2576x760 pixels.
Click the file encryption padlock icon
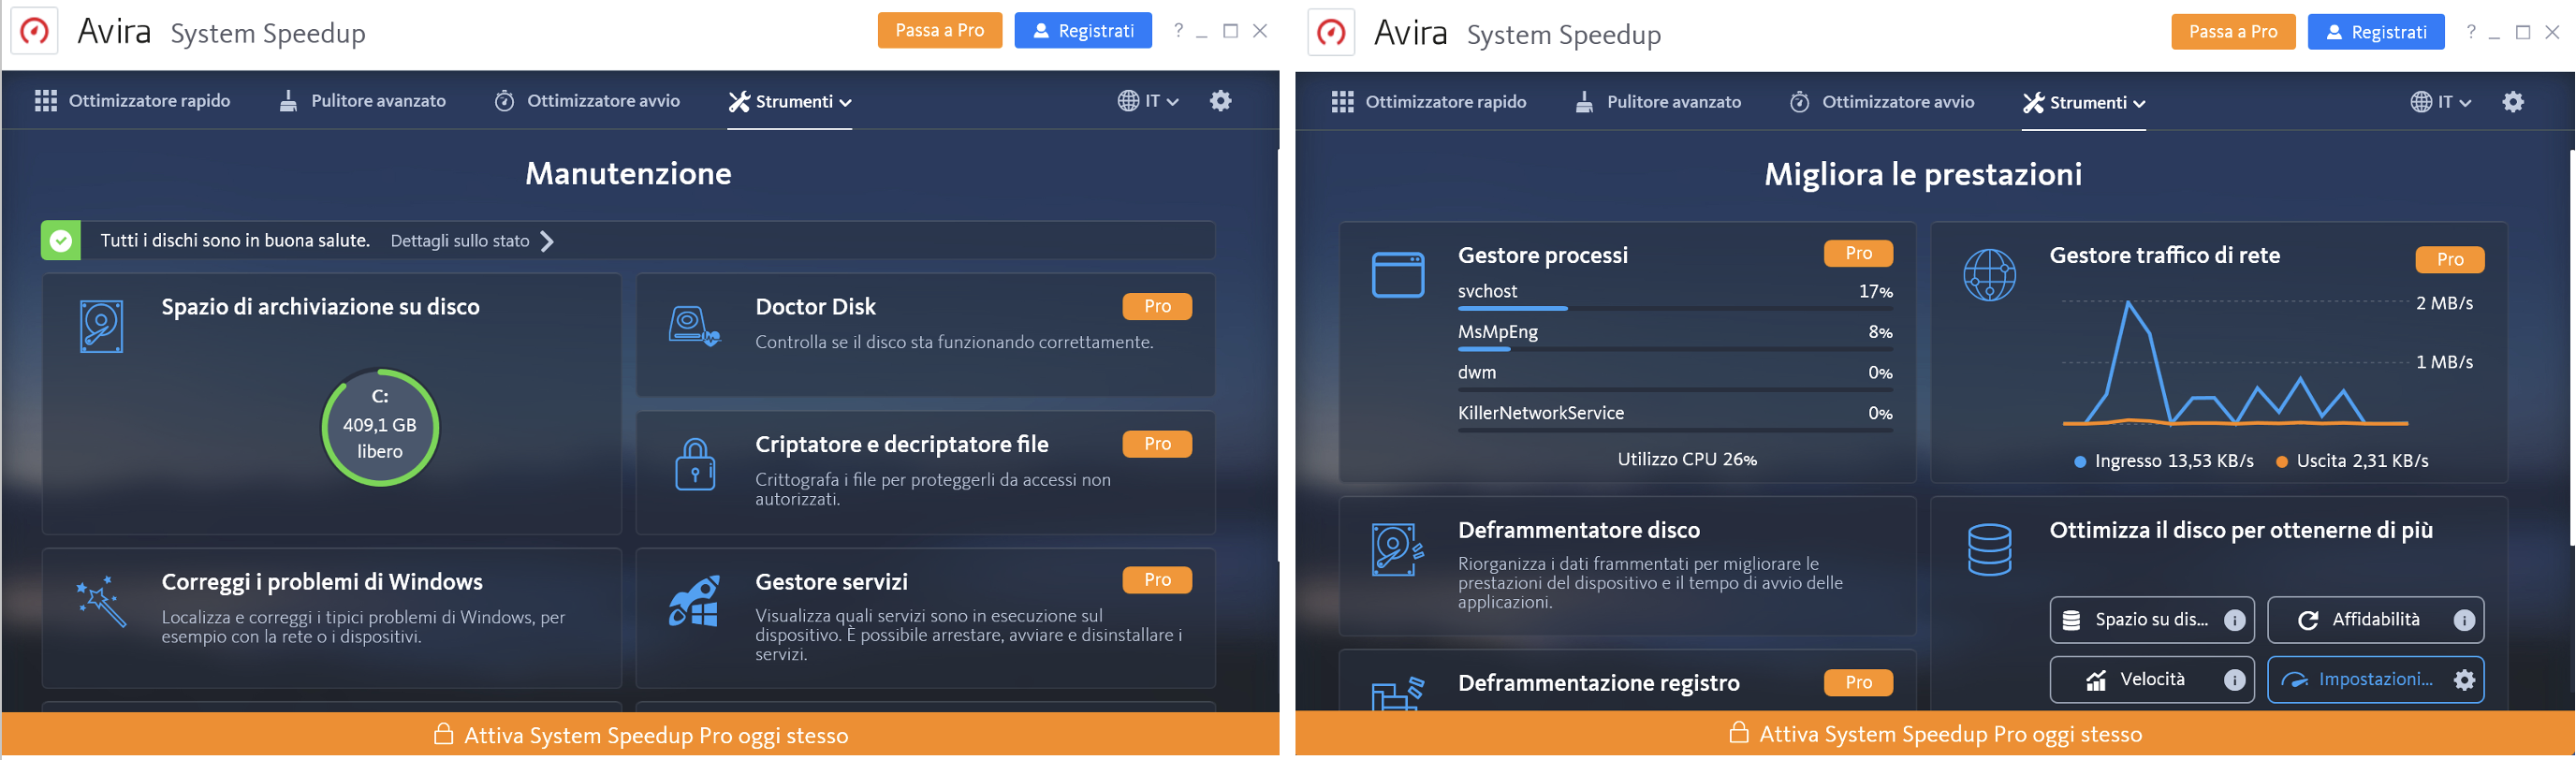695,464
